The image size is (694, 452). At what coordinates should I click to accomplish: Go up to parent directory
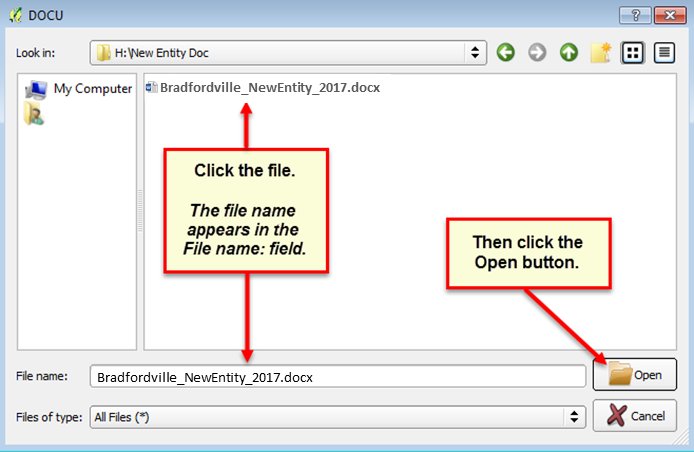569,53
